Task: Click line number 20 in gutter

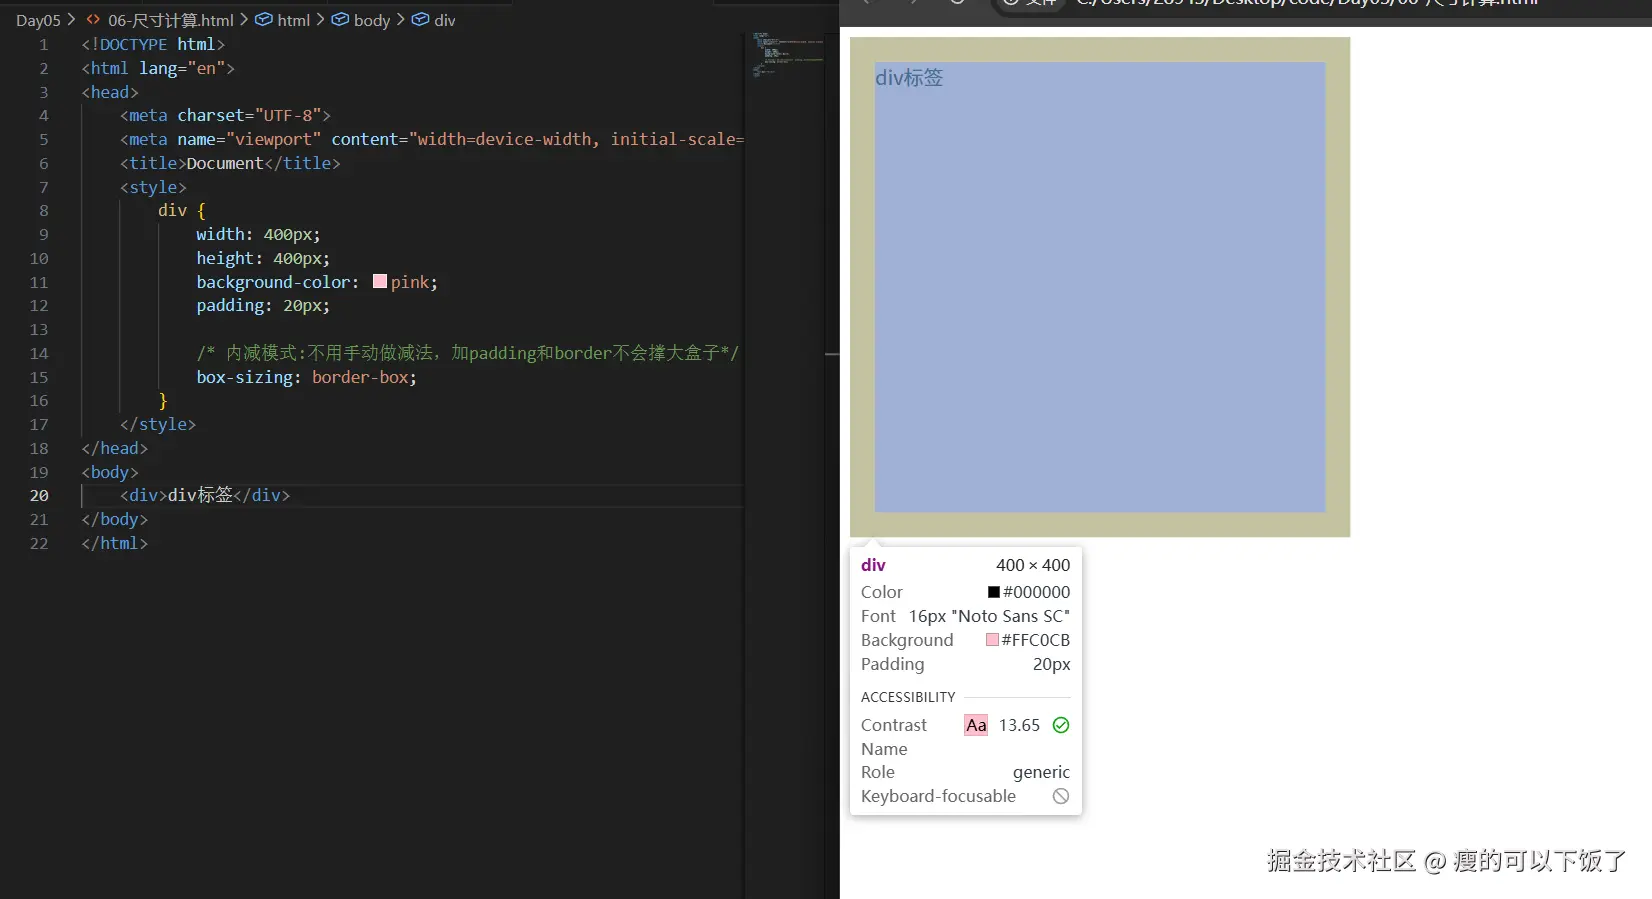Action: (x=39, y=495)
